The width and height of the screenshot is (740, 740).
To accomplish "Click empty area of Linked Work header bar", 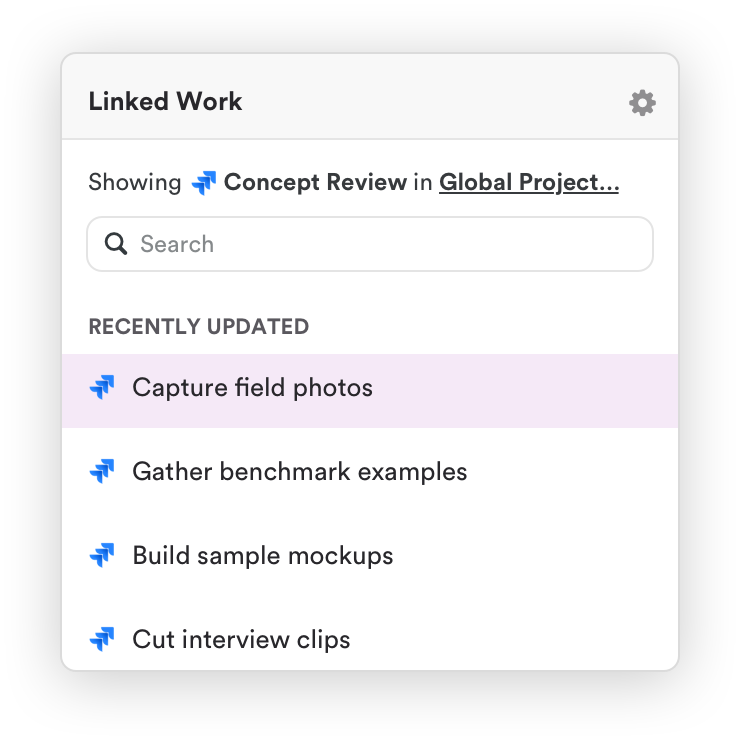I will click(x=430, y=100).
